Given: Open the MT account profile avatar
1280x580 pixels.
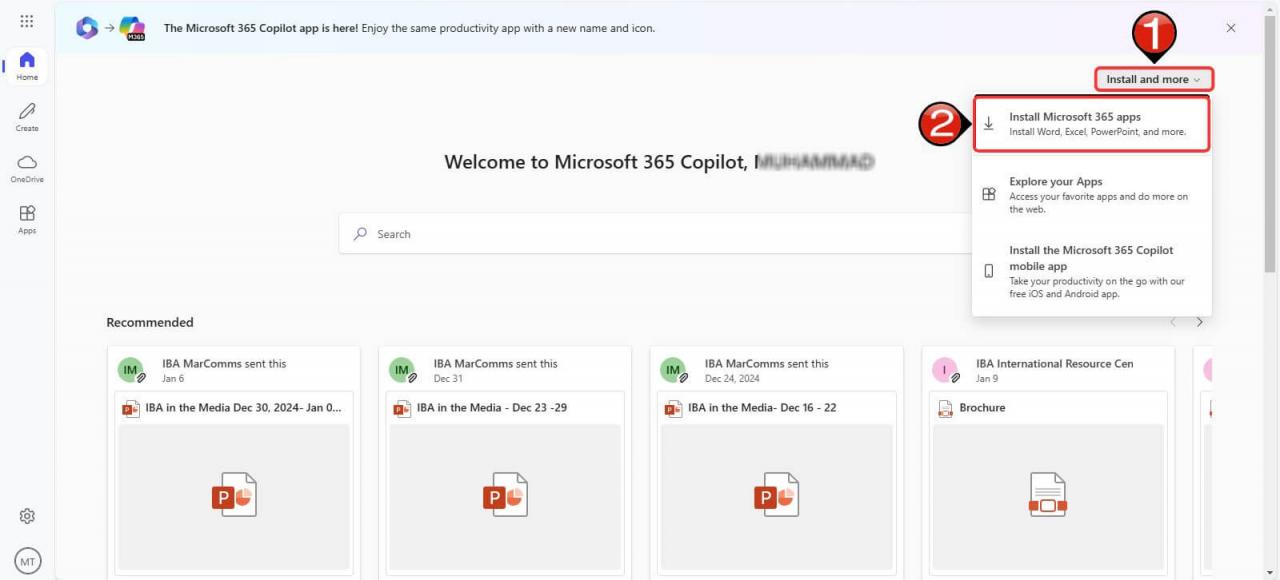Looking at the screenshot, I should pos(28,561).
